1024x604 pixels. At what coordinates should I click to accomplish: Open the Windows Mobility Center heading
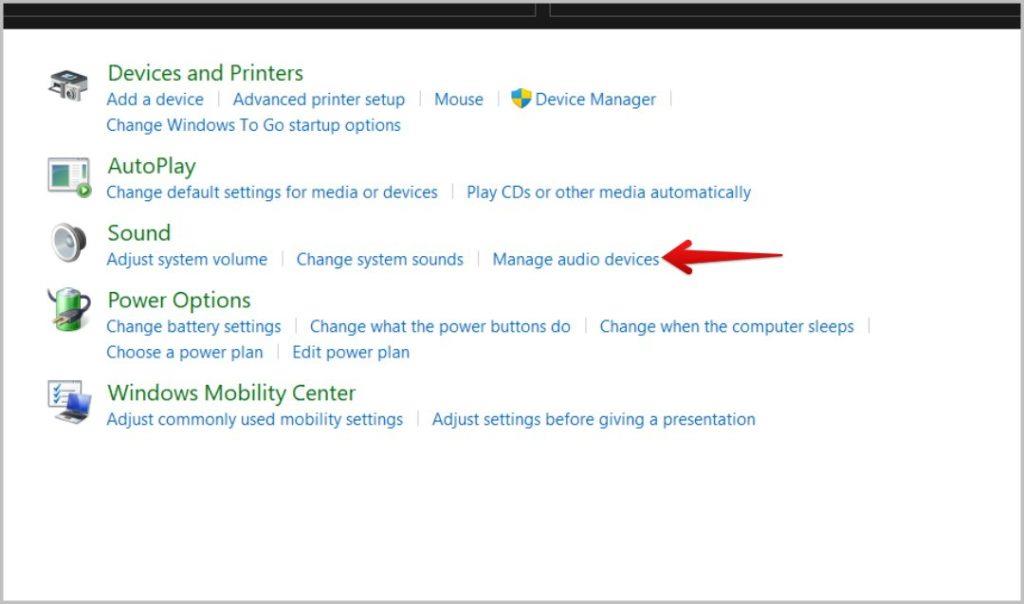pos(231,393)
